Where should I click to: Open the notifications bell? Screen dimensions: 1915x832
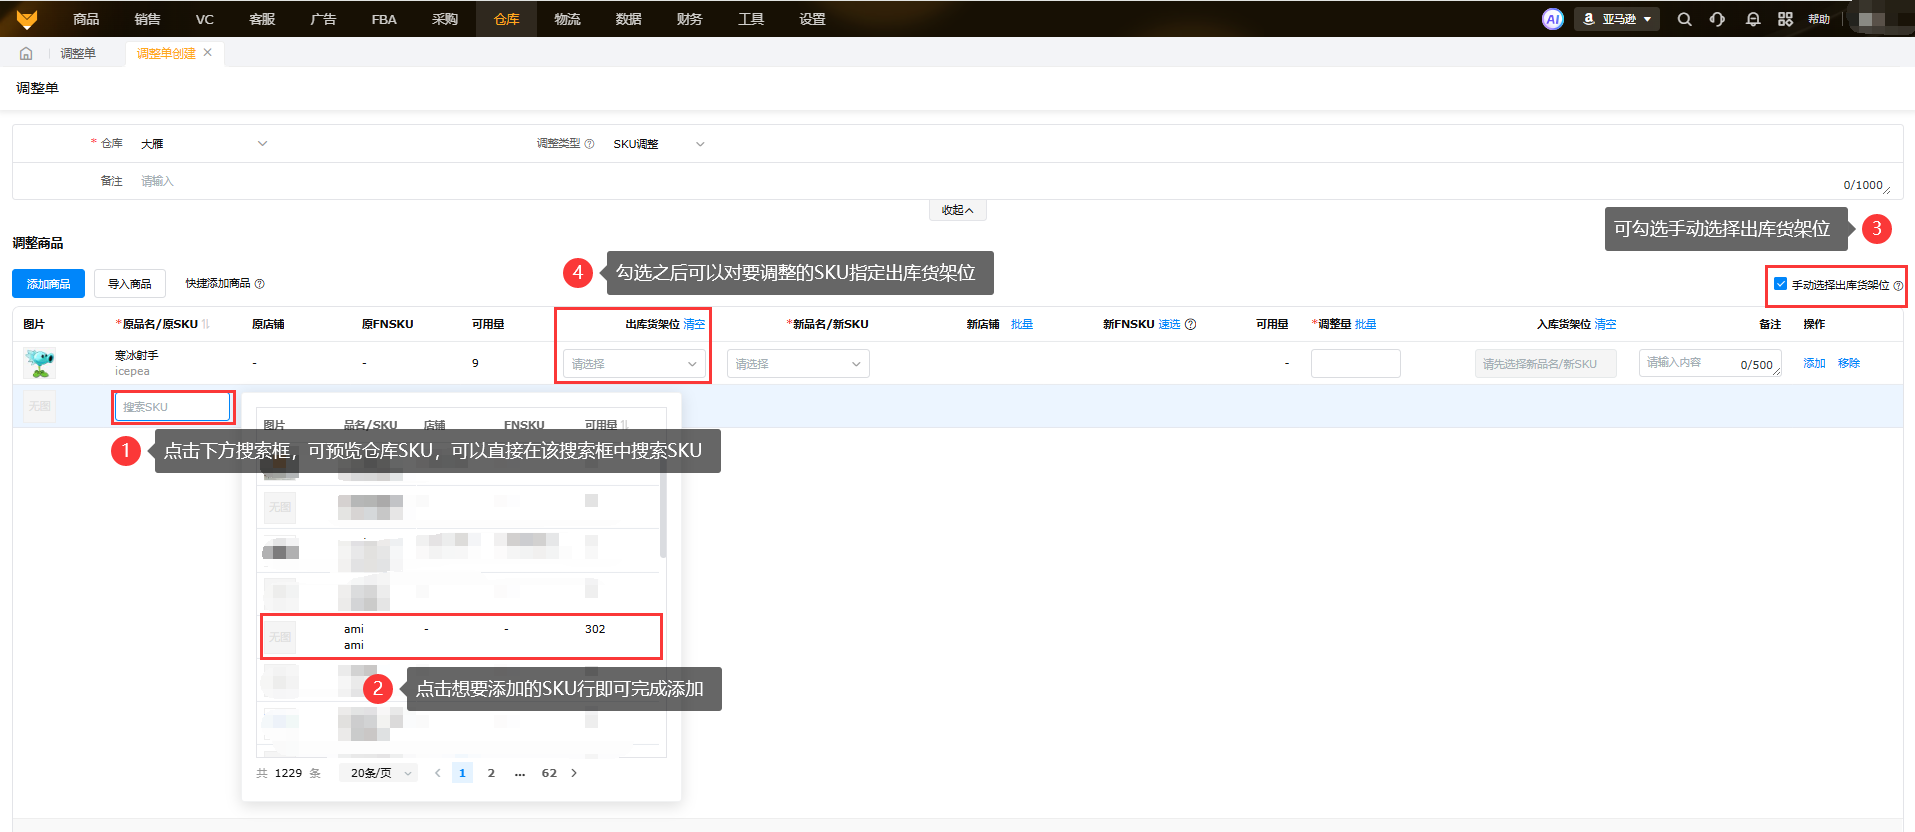click(1752, 19)
